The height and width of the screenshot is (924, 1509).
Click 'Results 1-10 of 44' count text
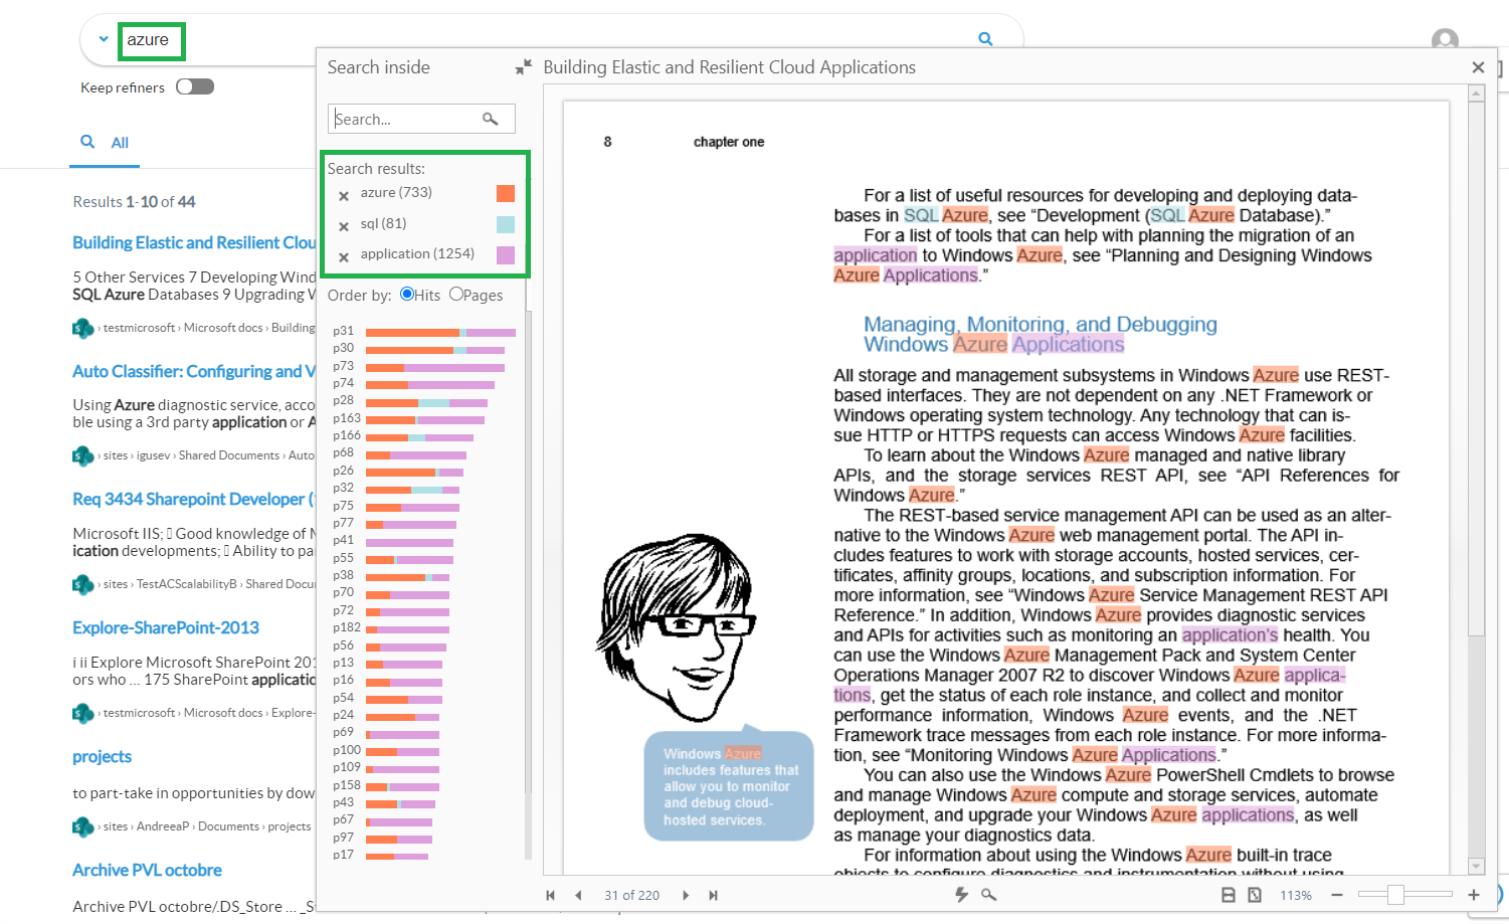(134, 202)
